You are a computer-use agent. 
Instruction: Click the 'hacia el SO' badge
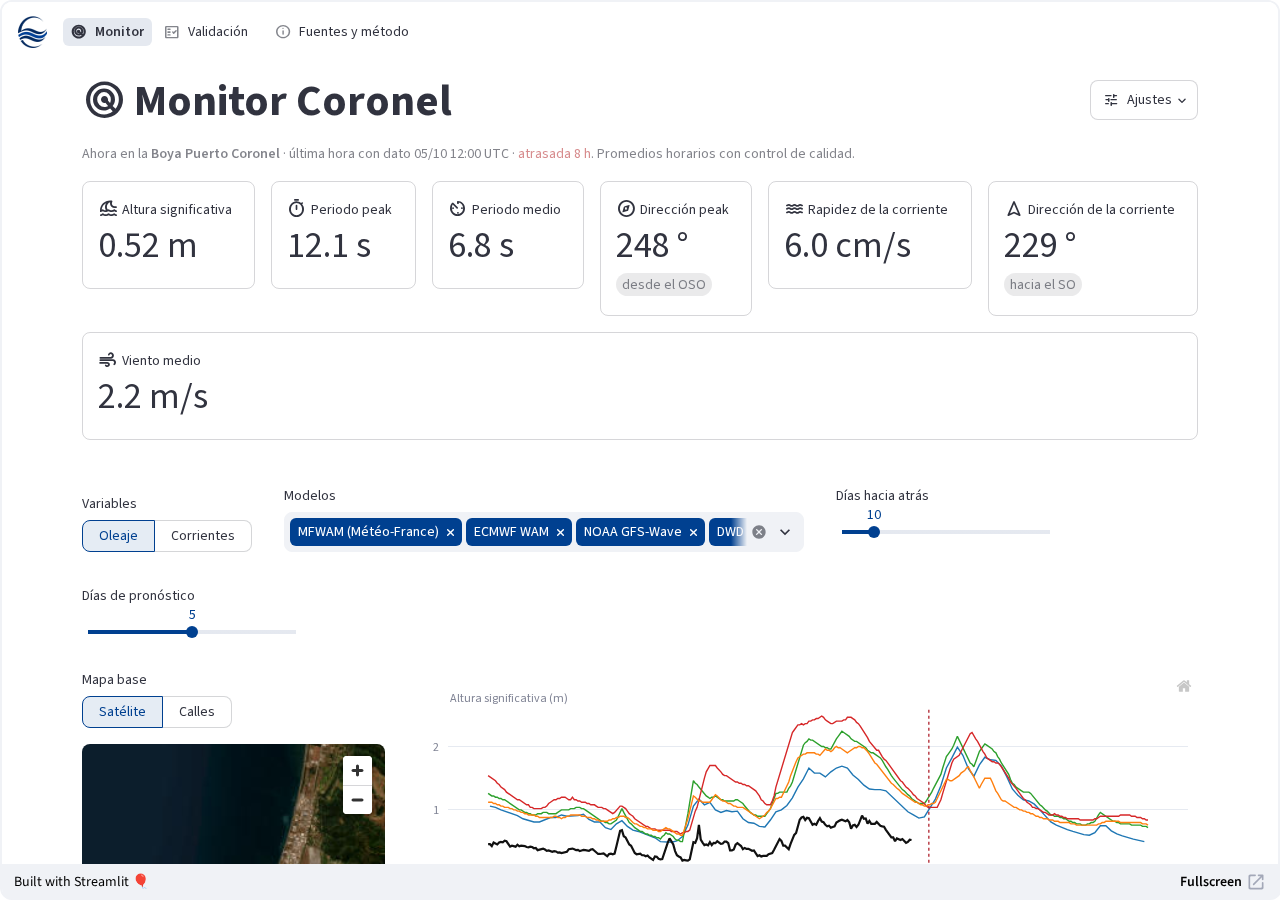click(x=1043, y=285)
